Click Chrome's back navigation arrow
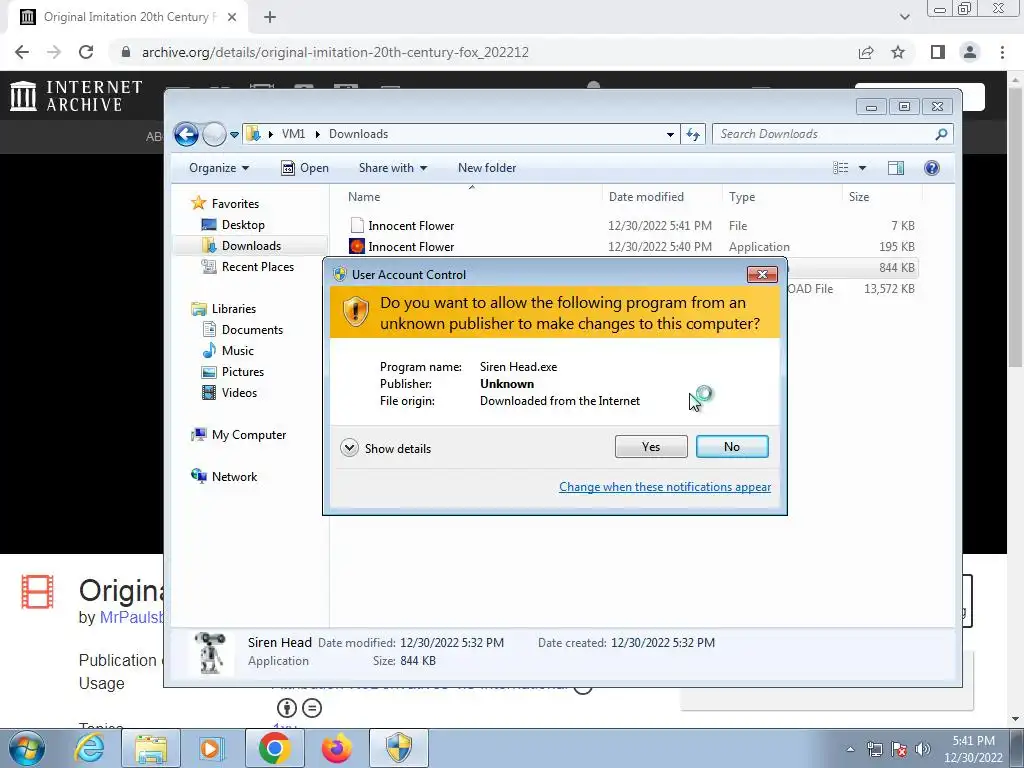 pyautogui.click(x=22, y=52)
